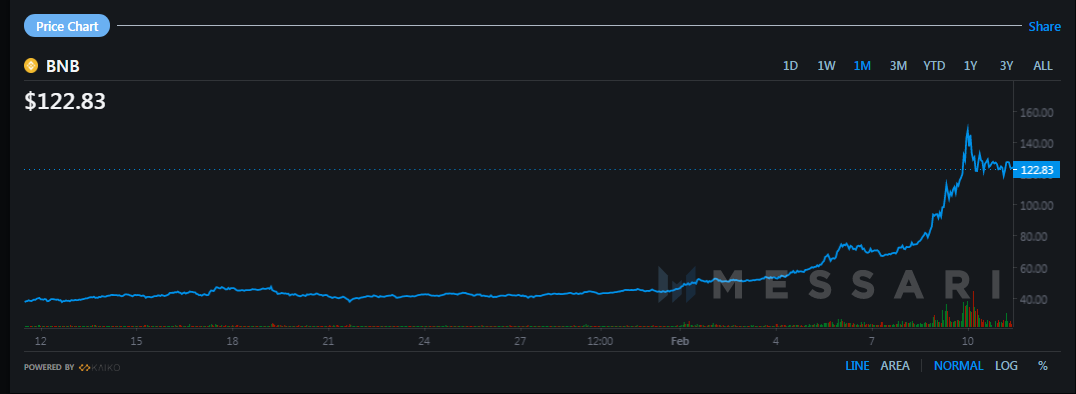Open the Price Chart tab pill
The height and width of the screenshot is (394, 1076).
(x=67, y=26)
